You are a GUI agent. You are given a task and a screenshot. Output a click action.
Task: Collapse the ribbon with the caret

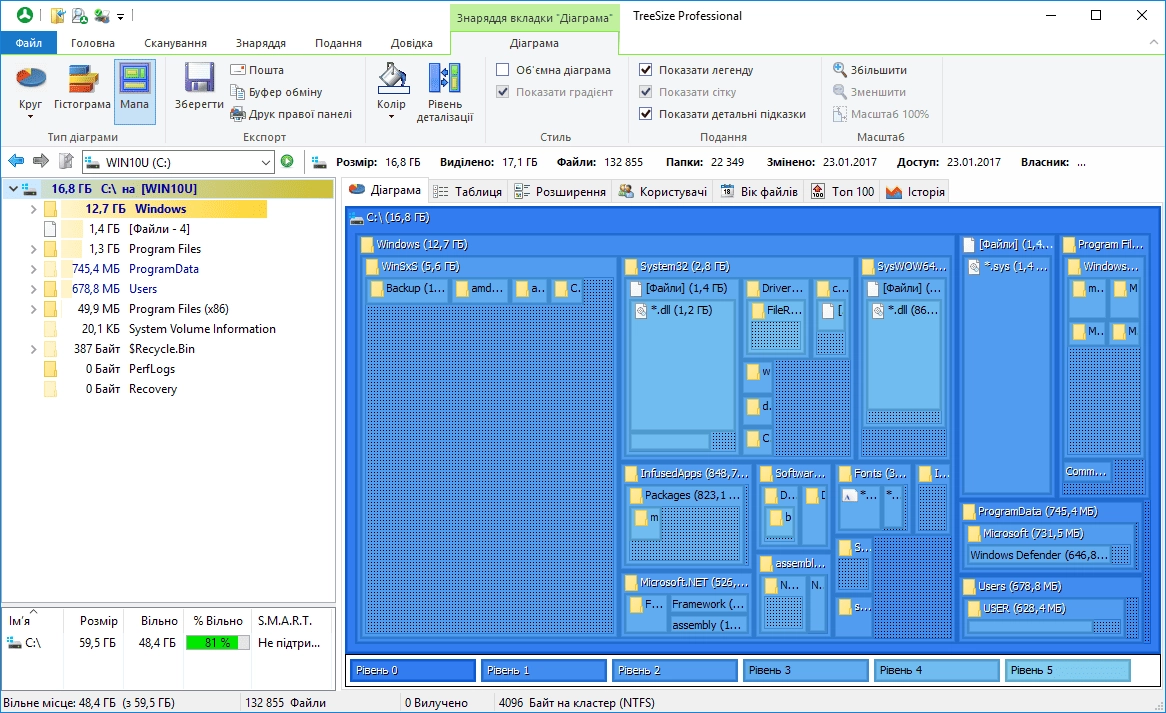tap(1153, 43)
